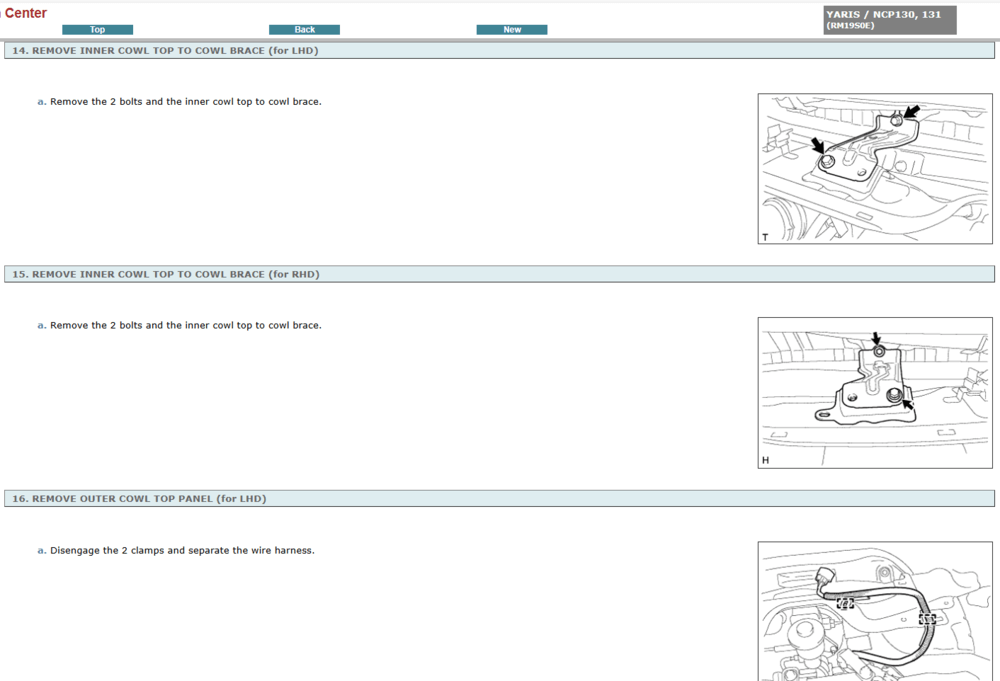
Task: Click upper-right bolt arrow in LHD illustration
Action: click(x=910, y=112)
